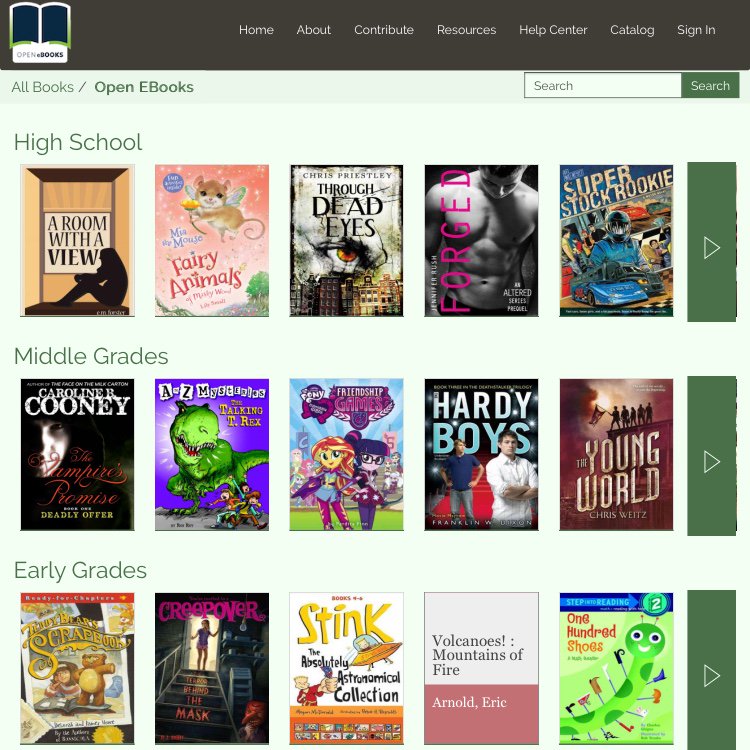Open Teddy Bear's Scrapbook cover
This screenshot has width=750, height=750.
[77, 668]
